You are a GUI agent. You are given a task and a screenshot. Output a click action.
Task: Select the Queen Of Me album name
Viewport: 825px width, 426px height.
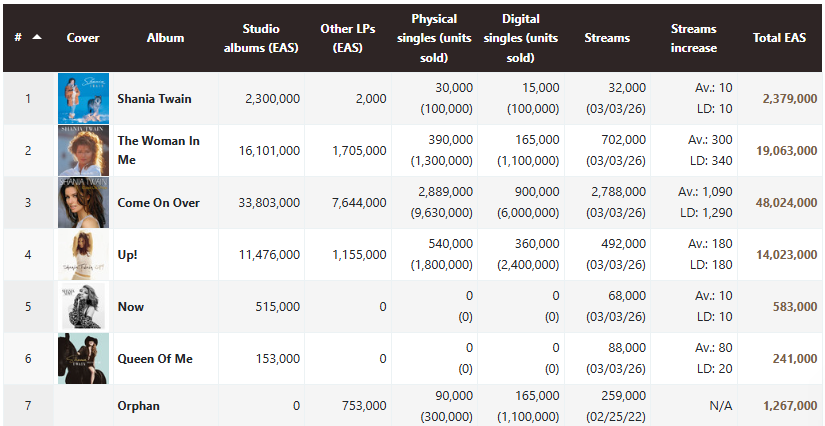click(155, 359)
